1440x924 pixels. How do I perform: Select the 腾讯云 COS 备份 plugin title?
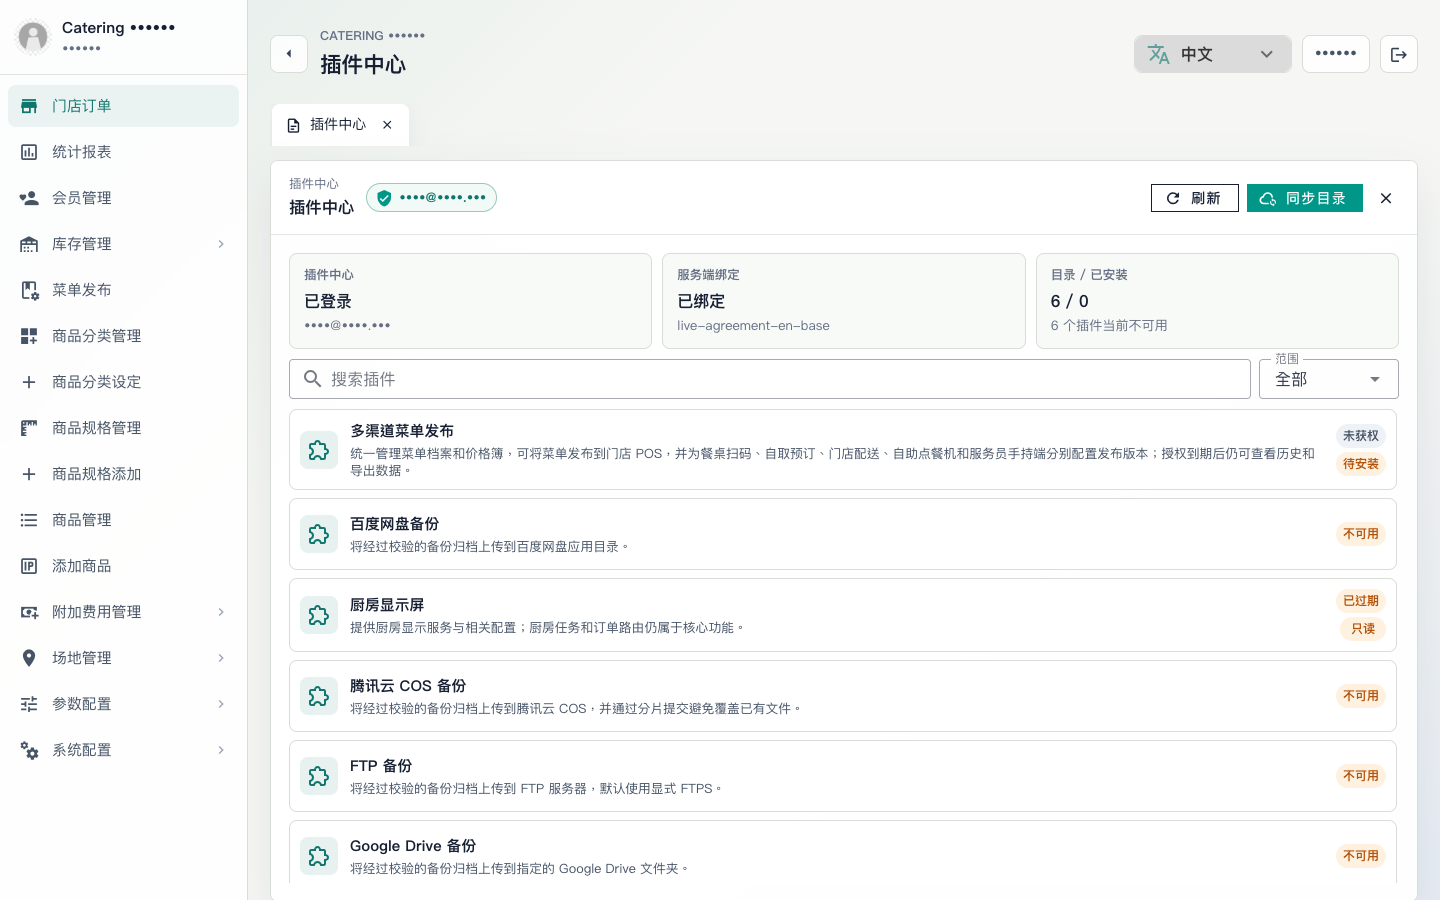[x=408, y=686]
